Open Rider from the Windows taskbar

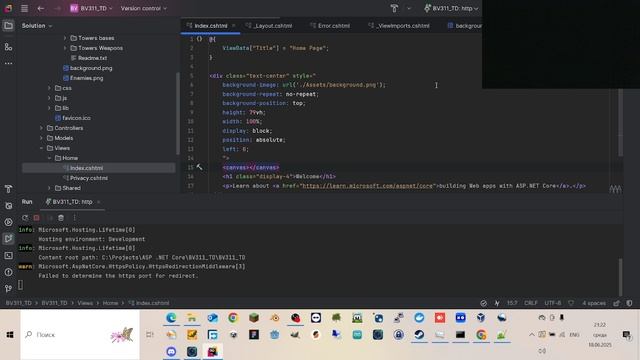click(213, 351)
